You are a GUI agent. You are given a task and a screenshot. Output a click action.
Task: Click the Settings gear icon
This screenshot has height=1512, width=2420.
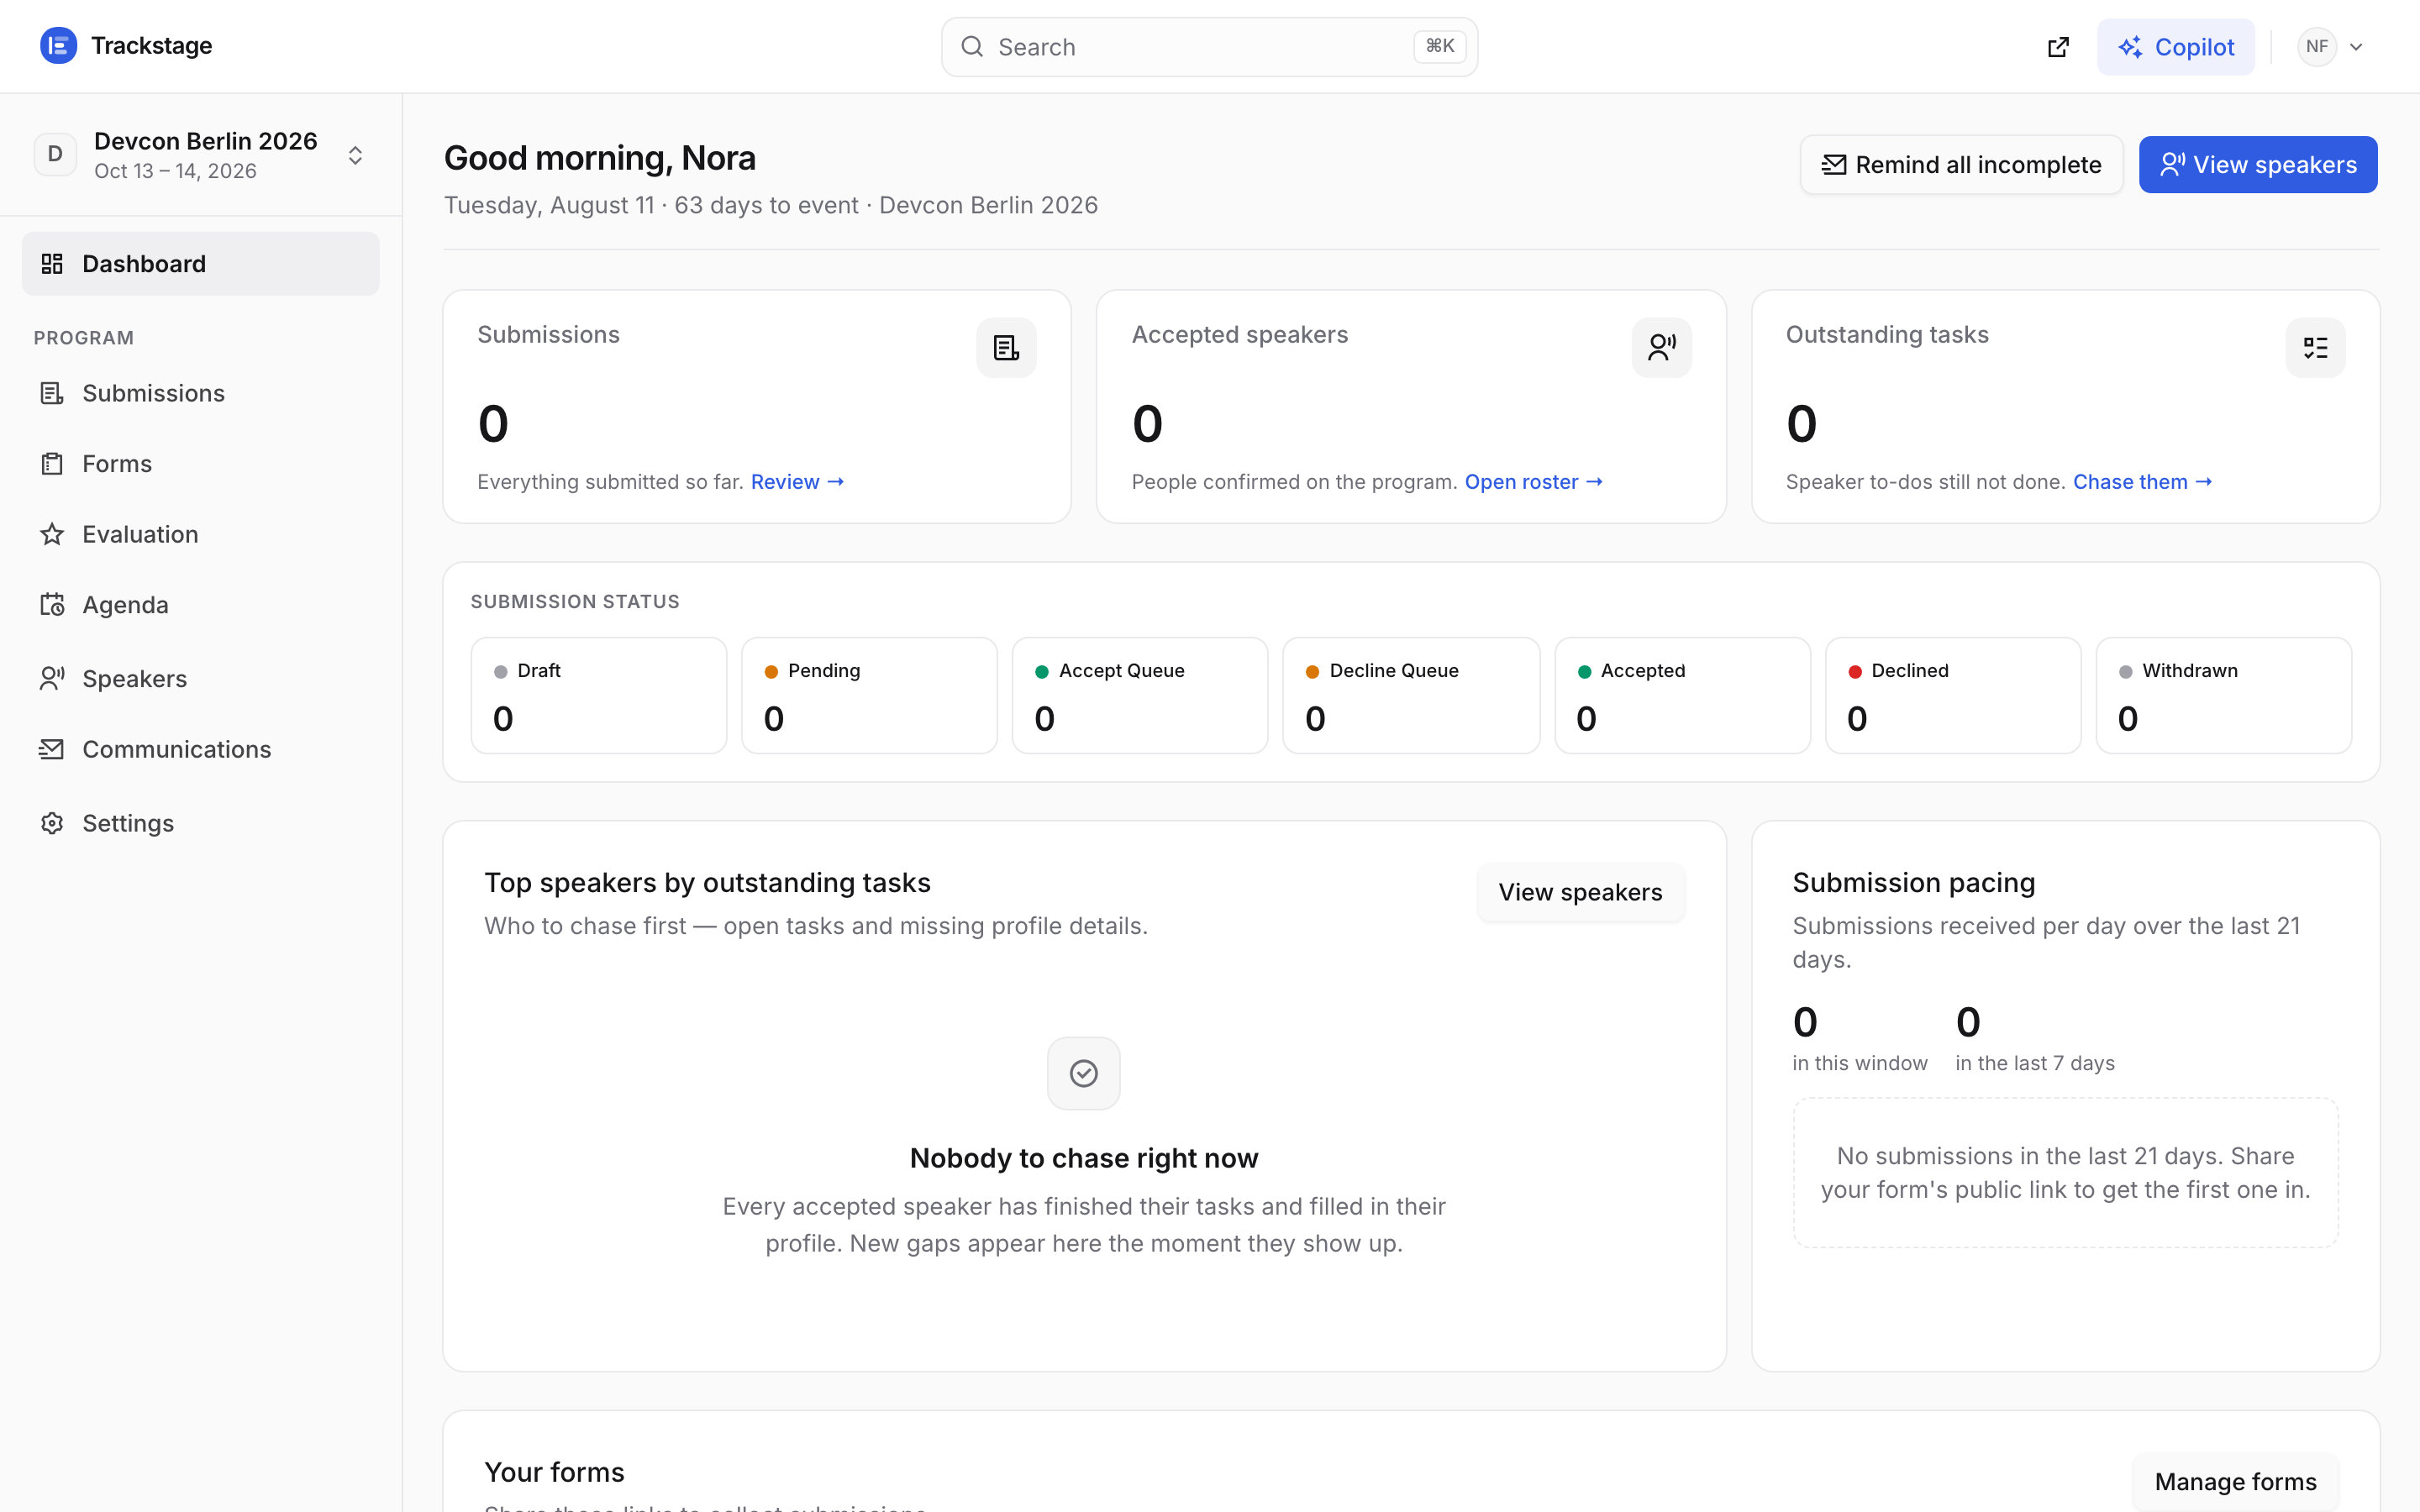52,823
